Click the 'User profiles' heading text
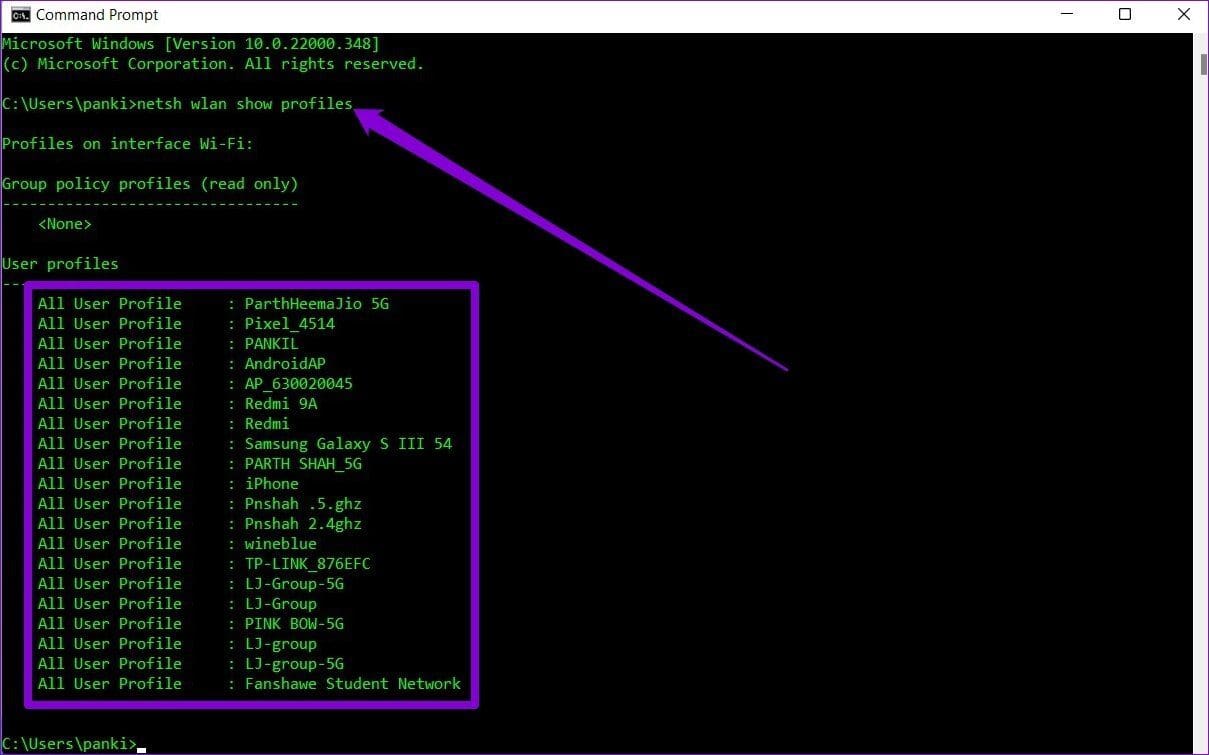 (60, 264)
